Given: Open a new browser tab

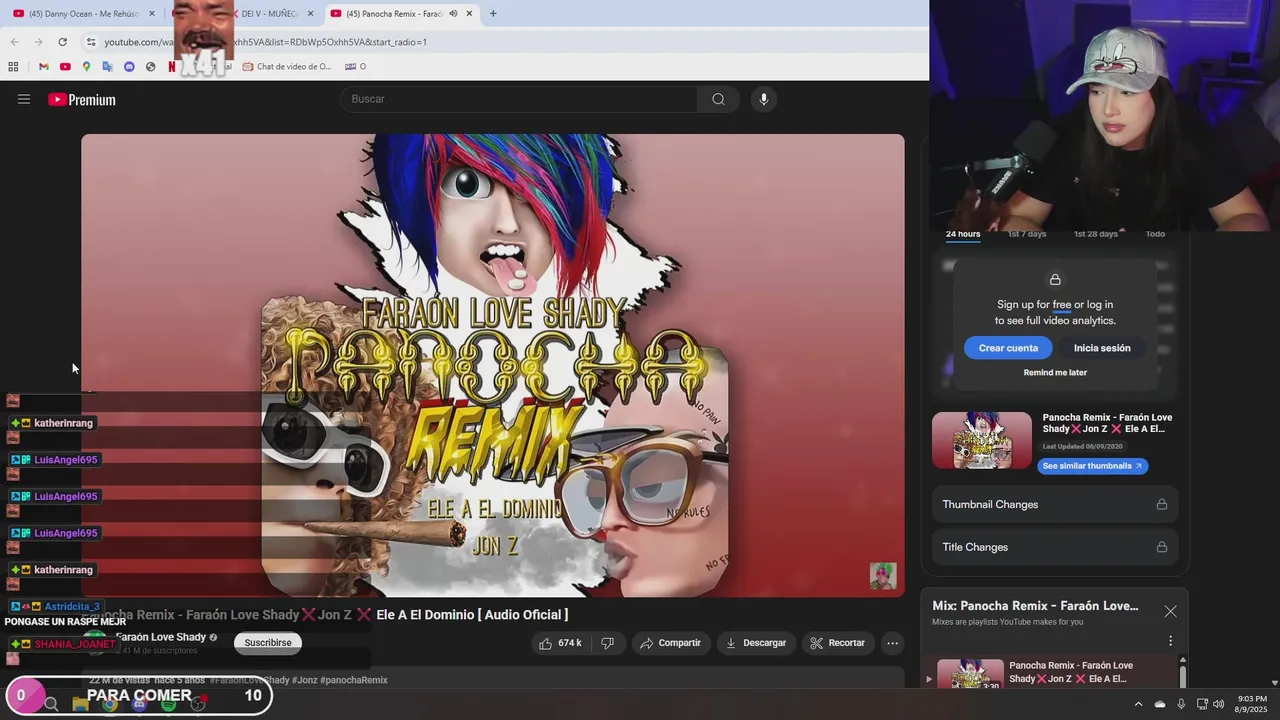Looking at the screenshot, I should 492,14.
